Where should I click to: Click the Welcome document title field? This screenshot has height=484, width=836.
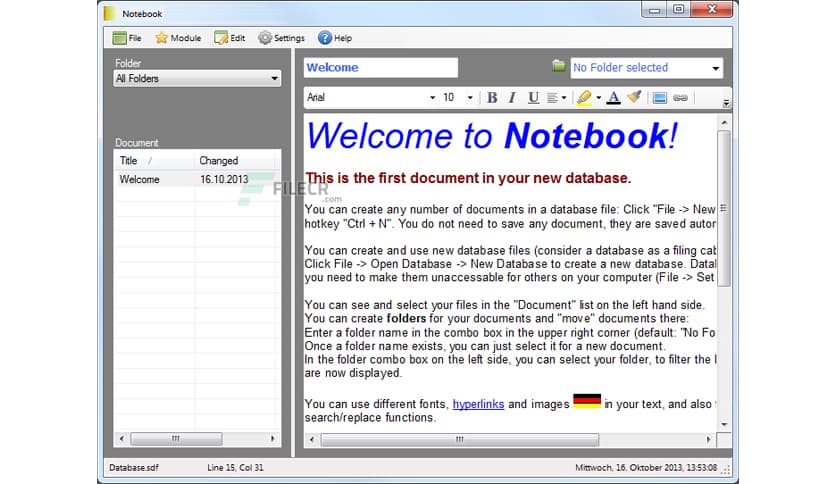pos(381,68)
